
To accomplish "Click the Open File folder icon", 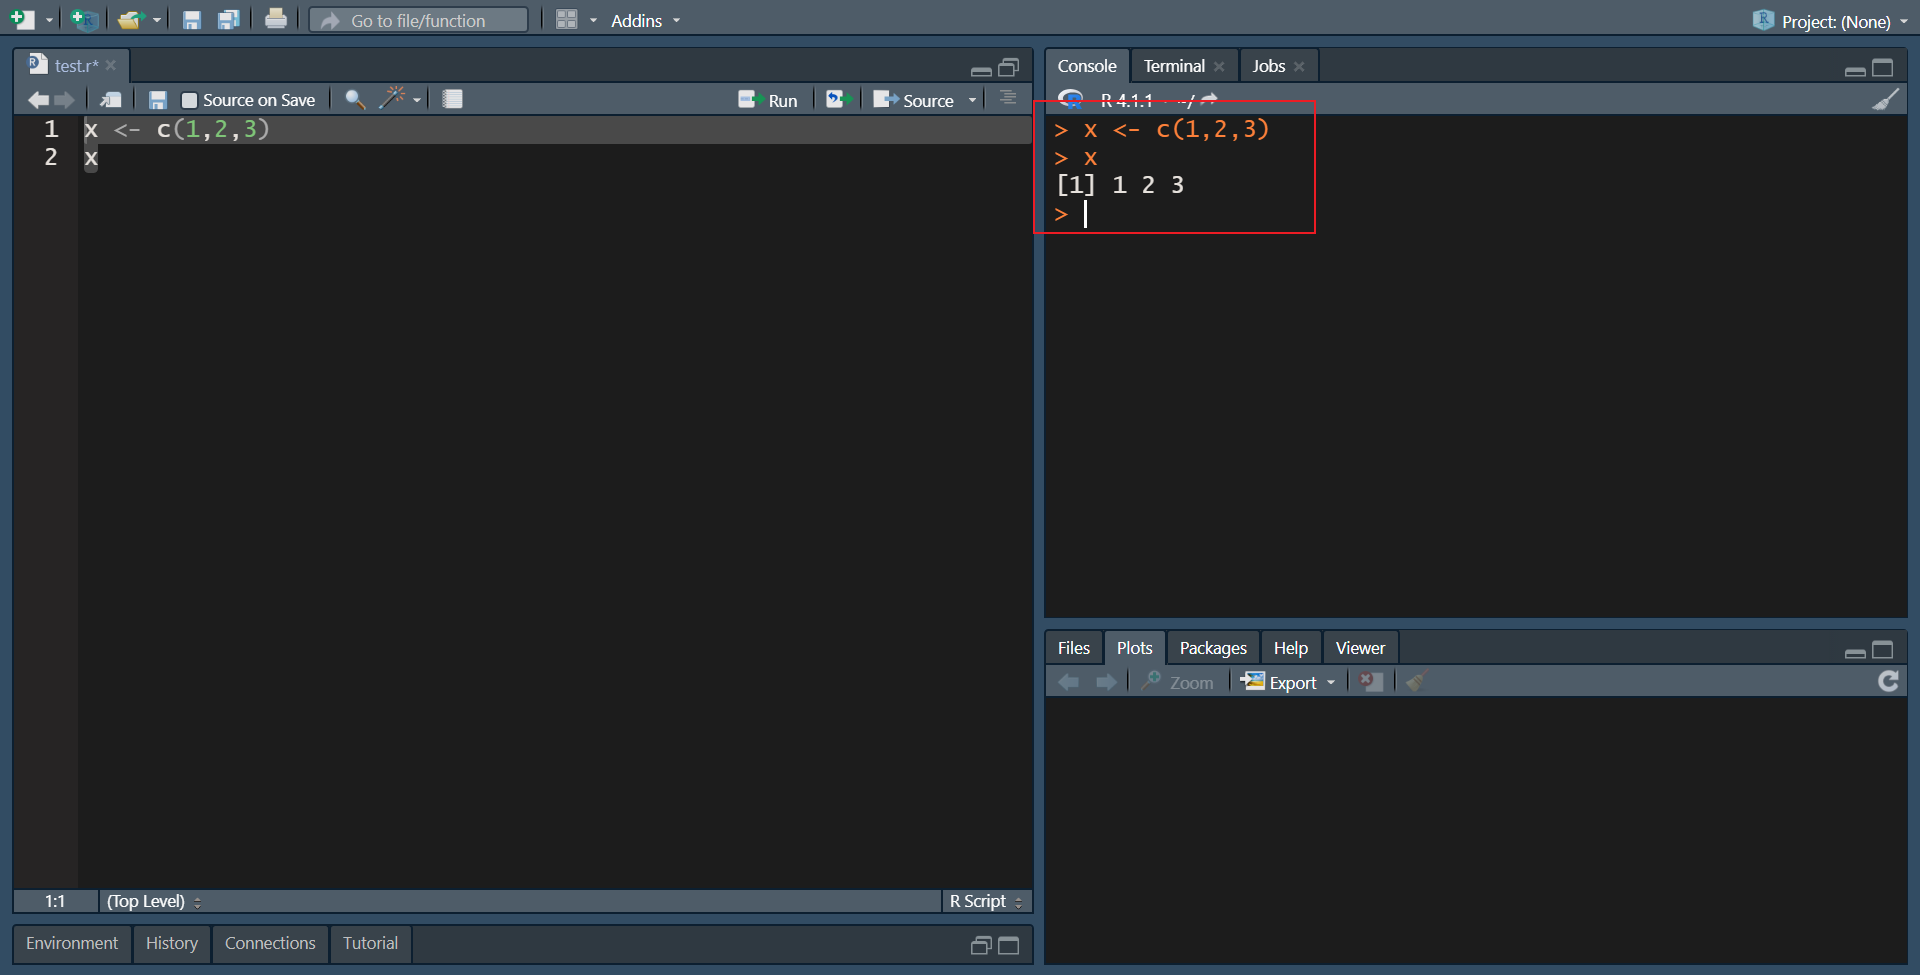I will [x=130, y=20].
